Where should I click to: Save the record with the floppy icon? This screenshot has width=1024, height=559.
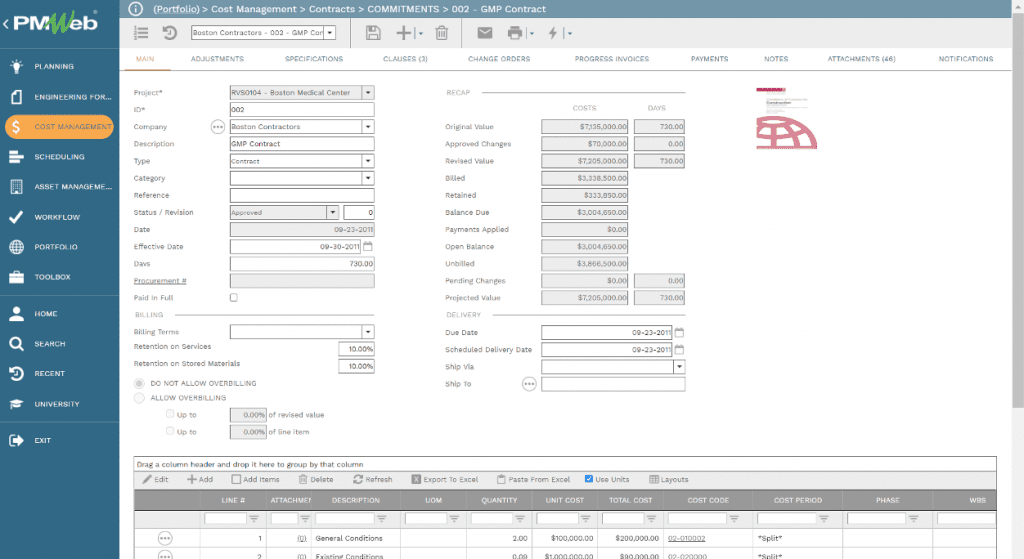pyautogui.click(x=373, y=33)
